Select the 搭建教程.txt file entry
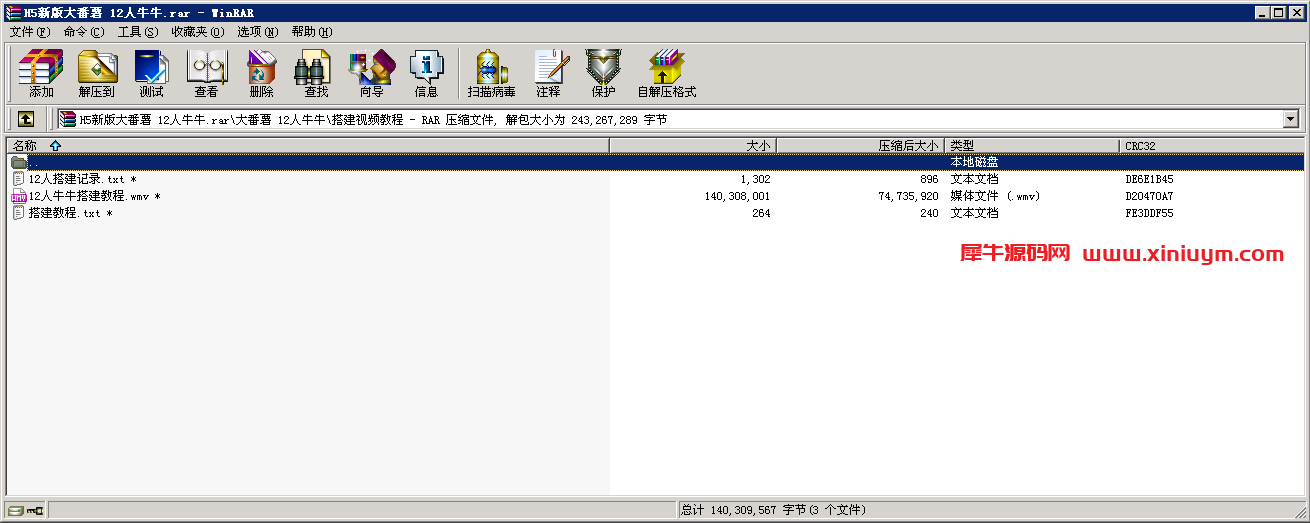Viewport: 1310px width, 523px height. tap(63, 213)
